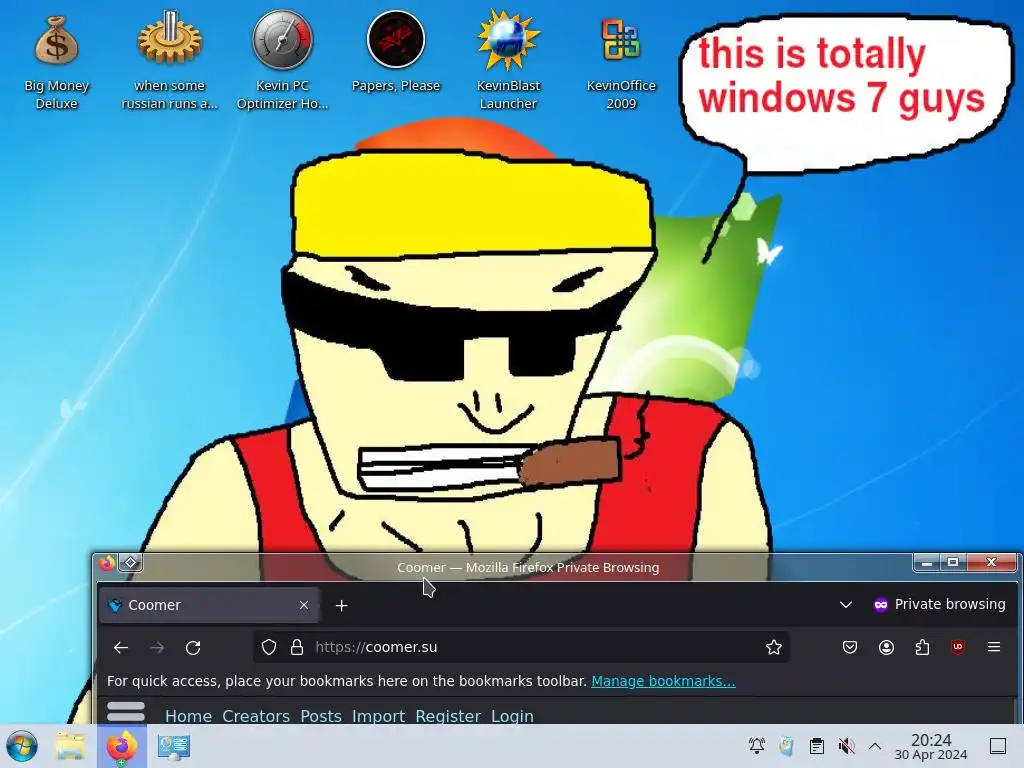Image resolution: width=1024 pixels, height=768 pixels.
Task: Open the clock showing 20:24
Action: coord(931,746)
